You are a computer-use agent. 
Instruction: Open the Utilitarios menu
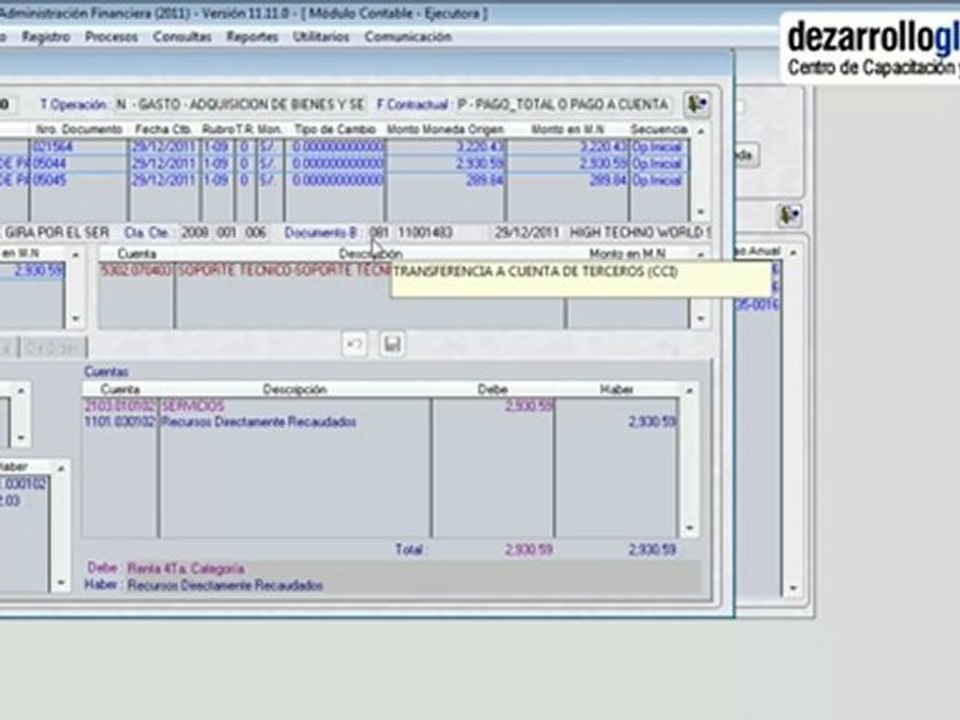pyautogui.click(x=321, y=37)
